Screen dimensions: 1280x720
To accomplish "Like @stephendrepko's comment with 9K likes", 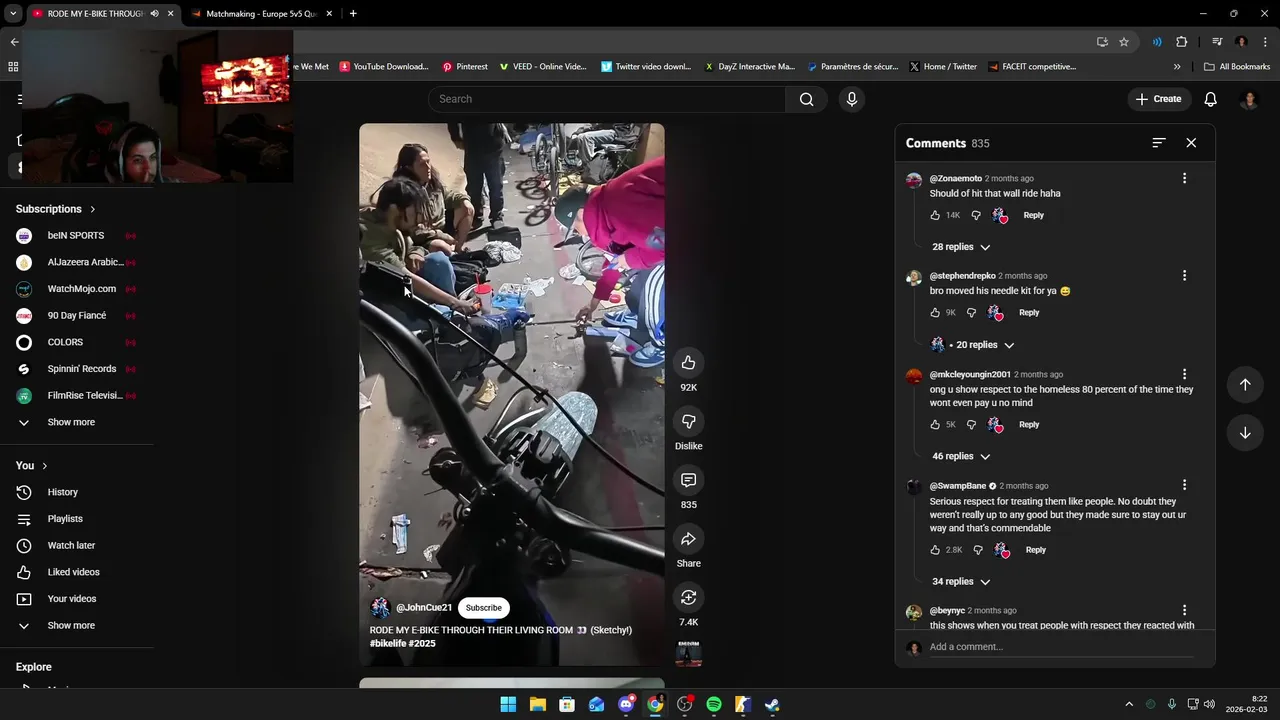I will 936,312.
